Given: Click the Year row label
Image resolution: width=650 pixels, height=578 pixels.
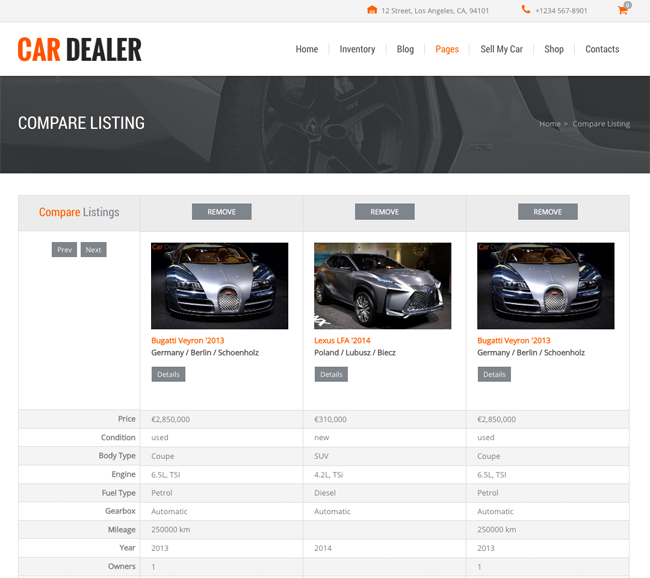Looking at the screenshot, I should [127, 548].
